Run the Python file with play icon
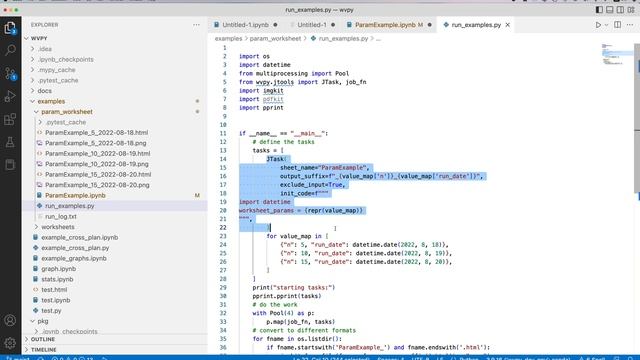The height and width of the screenshot is (360, 640). pyautogui.click(x=598, y=25)
